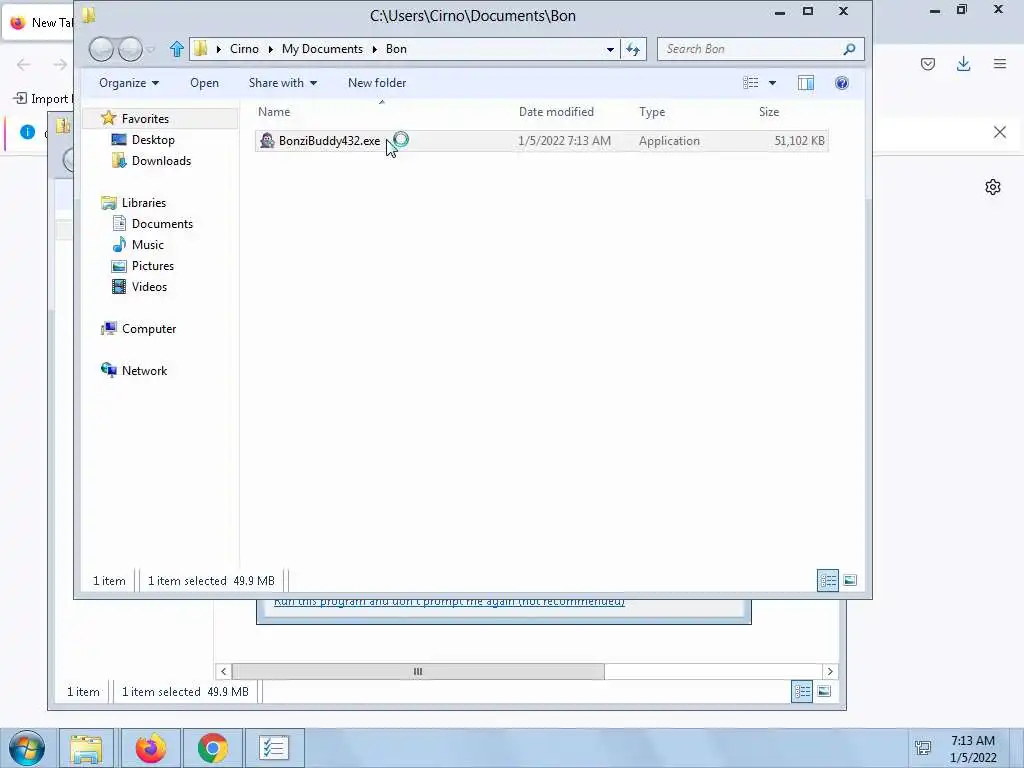This screenshot has height=768, width=1024.
Task: Select Cirno in the address breadcrumb
Action: tap(244, 49)
